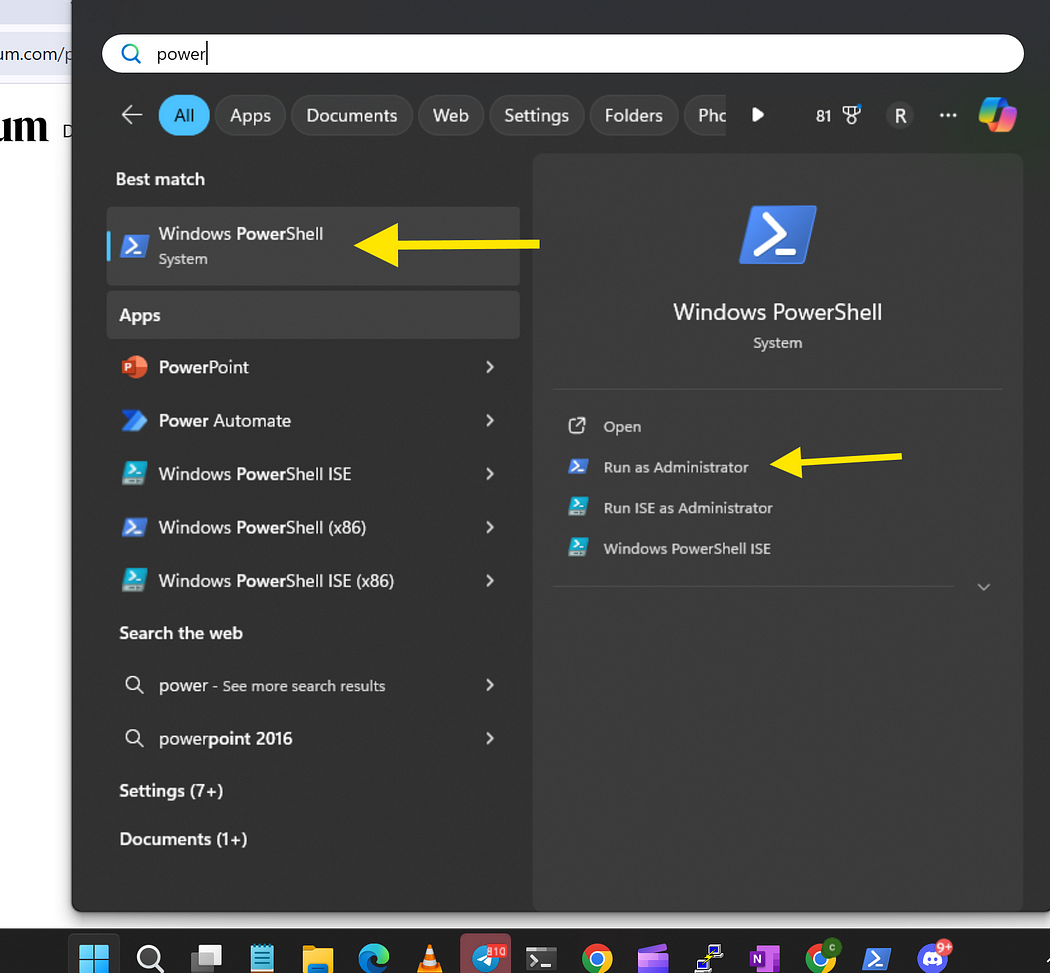
Task: Open Documents (1+) results group
Action: point(183,839)
